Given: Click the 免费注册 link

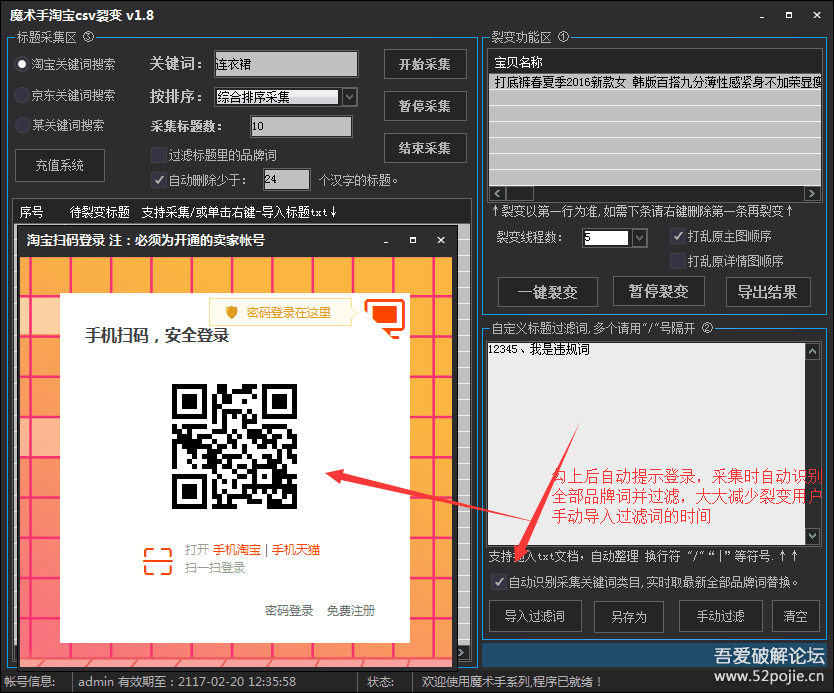Looking at the screenshot, I should [351, 611].
